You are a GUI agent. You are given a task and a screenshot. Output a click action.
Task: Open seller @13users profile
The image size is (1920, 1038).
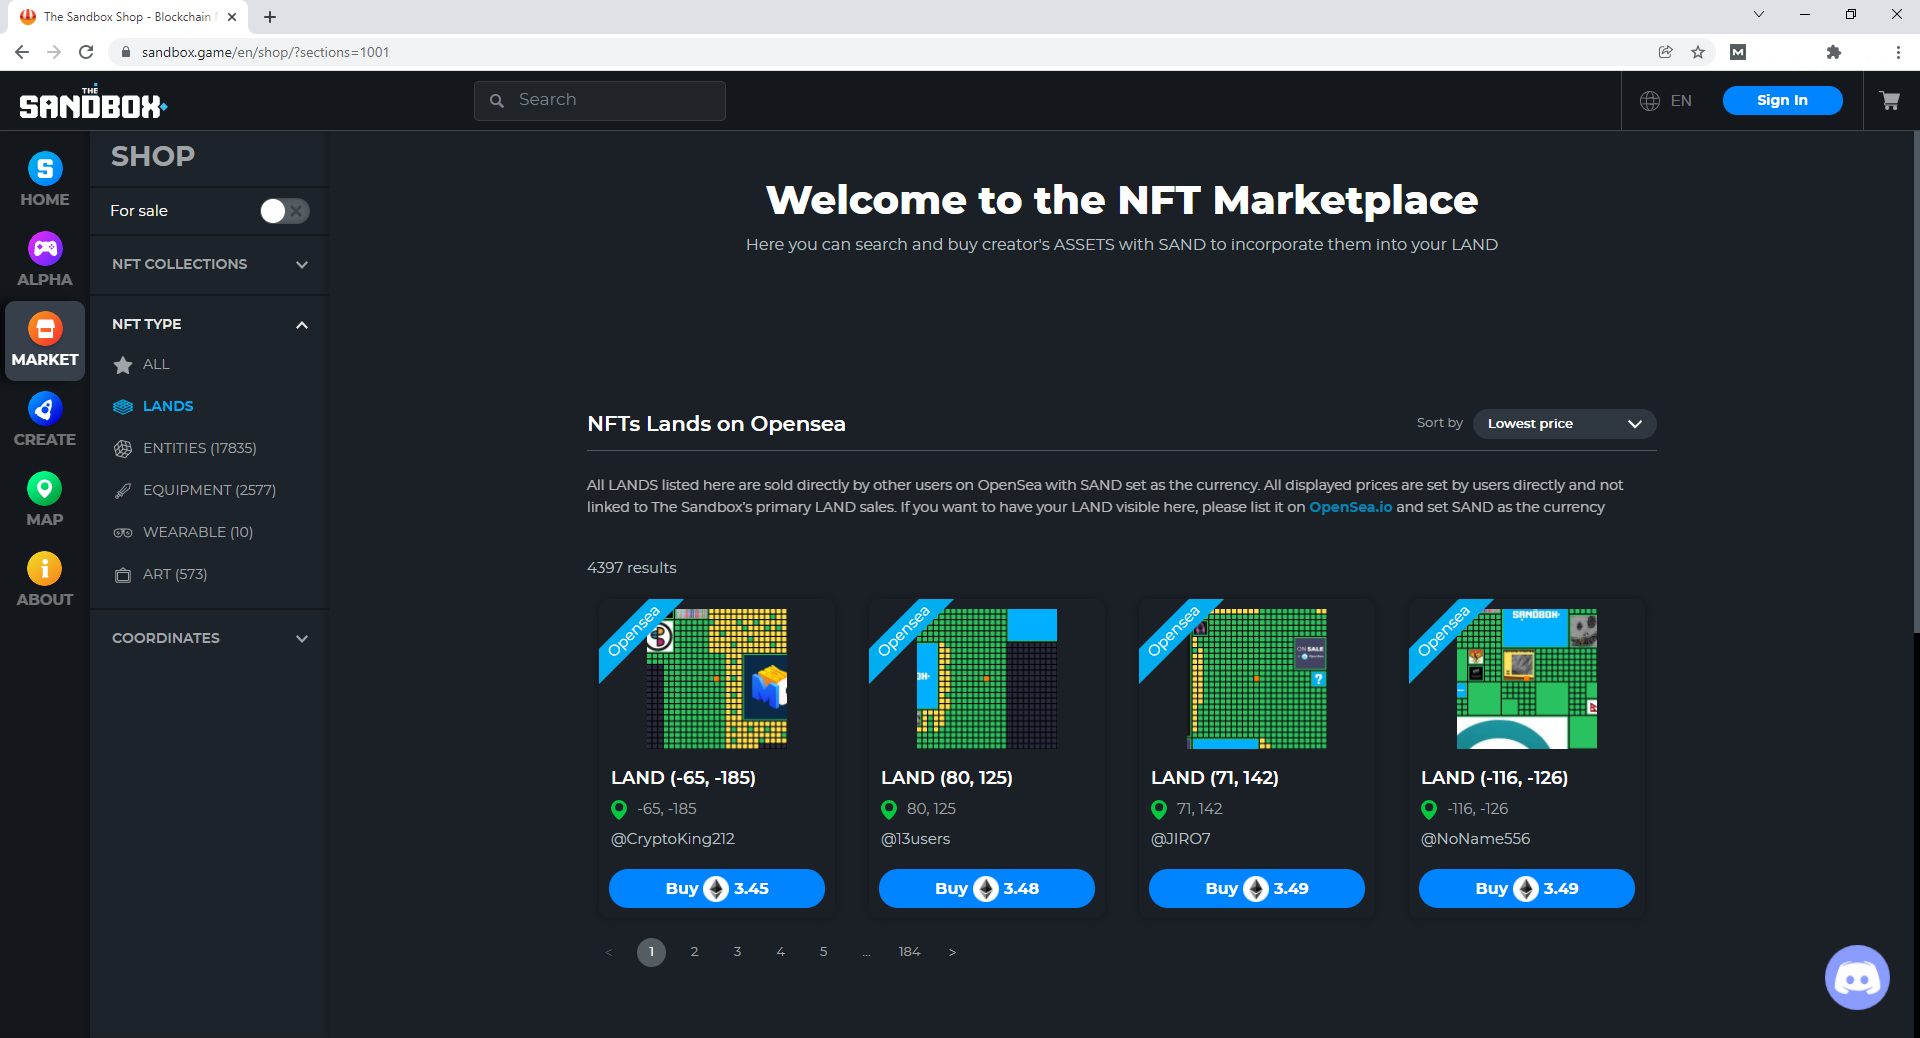[915, 839]
